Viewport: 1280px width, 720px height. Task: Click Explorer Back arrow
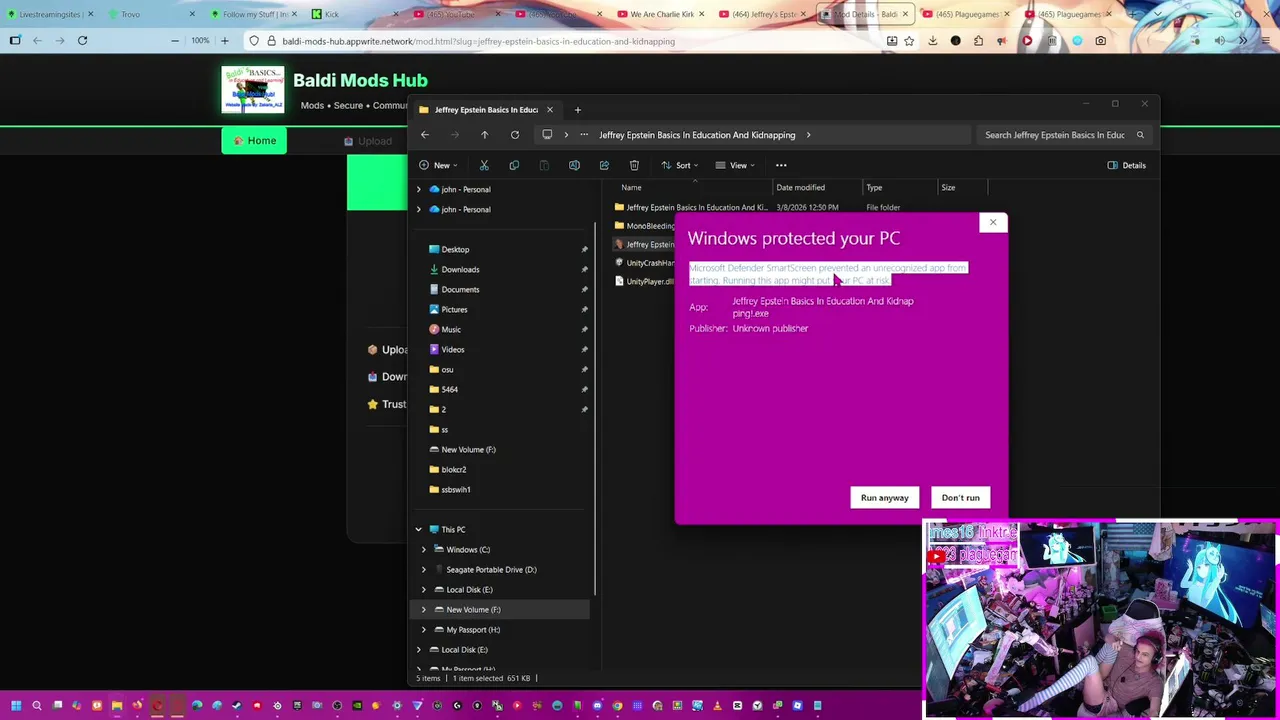(425, 135)
